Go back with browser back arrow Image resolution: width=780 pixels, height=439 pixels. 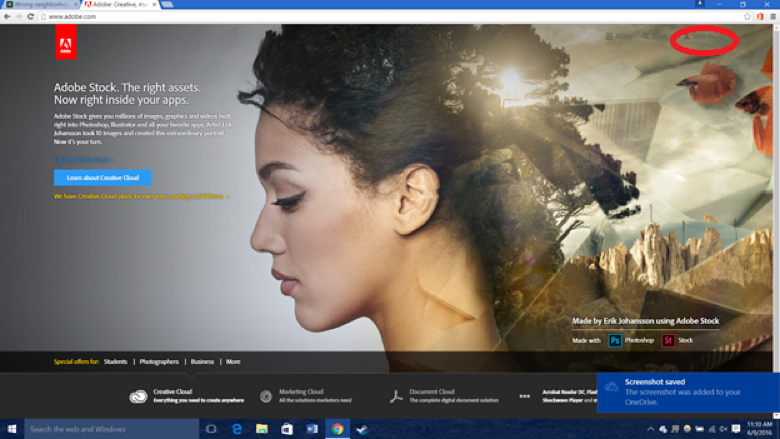7,16
